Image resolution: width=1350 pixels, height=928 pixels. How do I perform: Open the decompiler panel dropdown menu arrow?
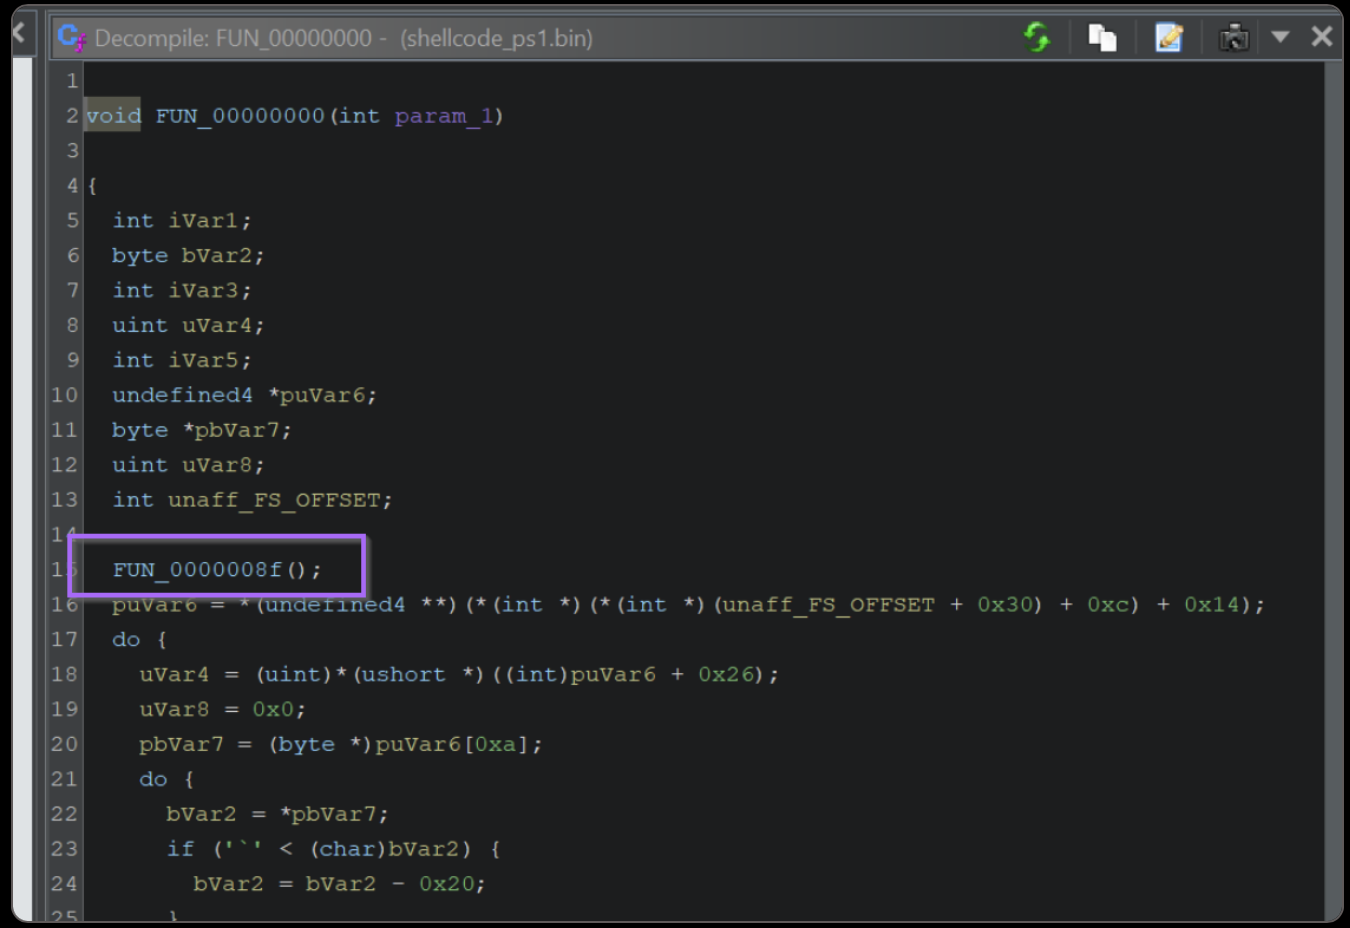1280,37
